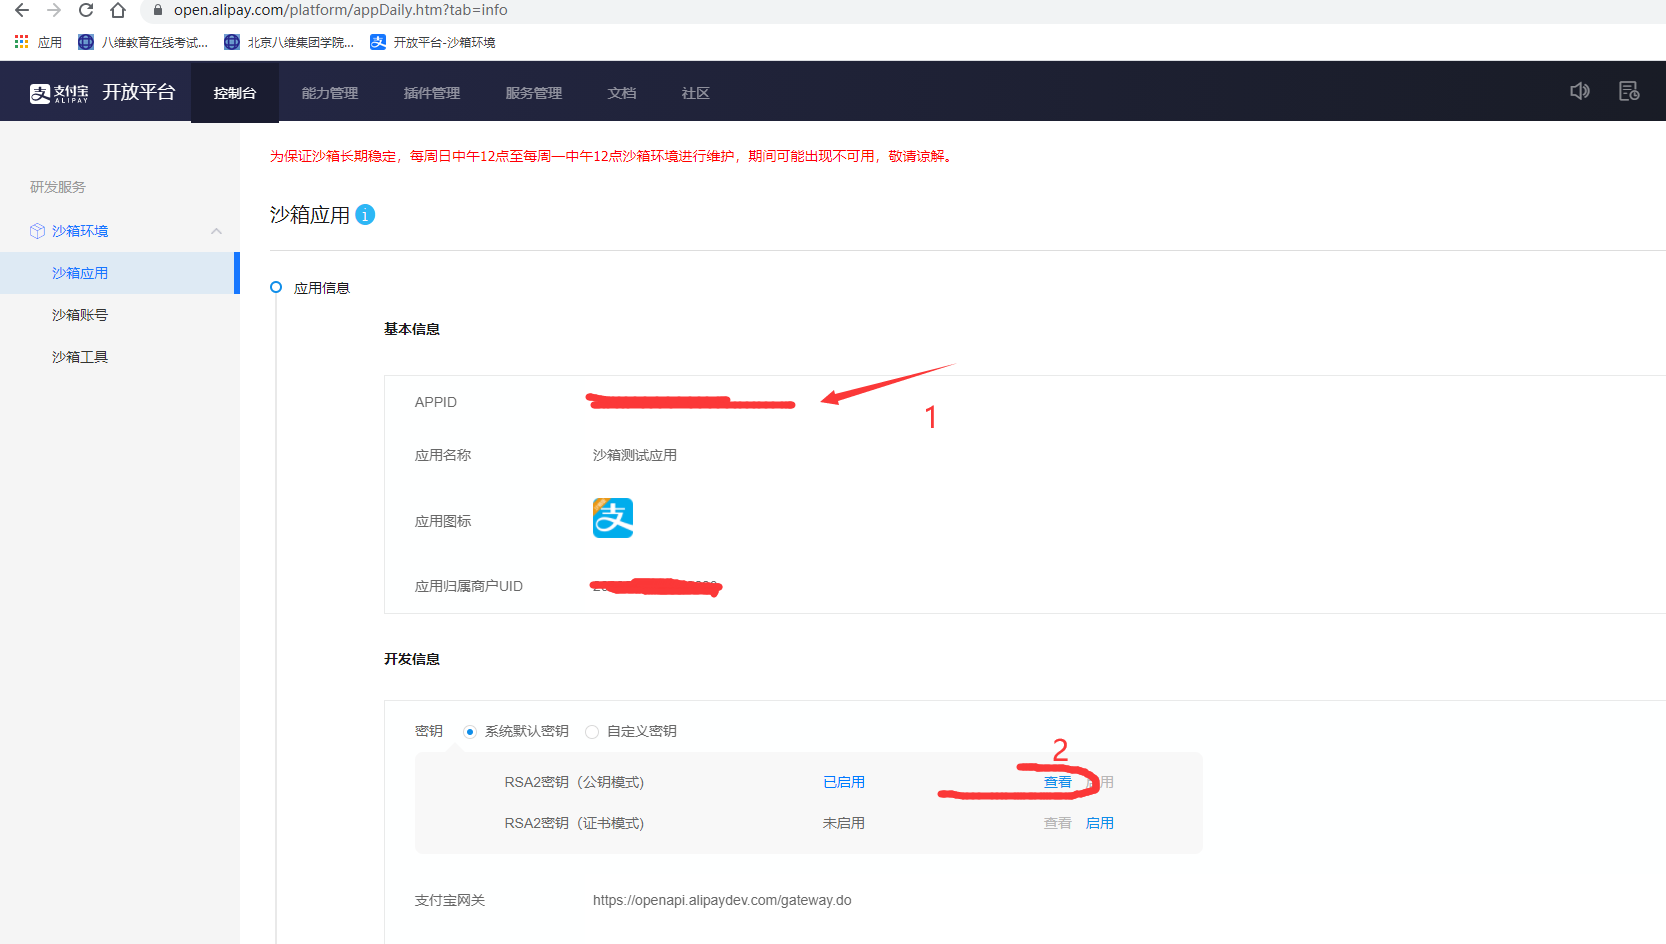This screenshot has width=1666, height=944.
Task: Open the 能力管理 menu
Action: point(330,93)
